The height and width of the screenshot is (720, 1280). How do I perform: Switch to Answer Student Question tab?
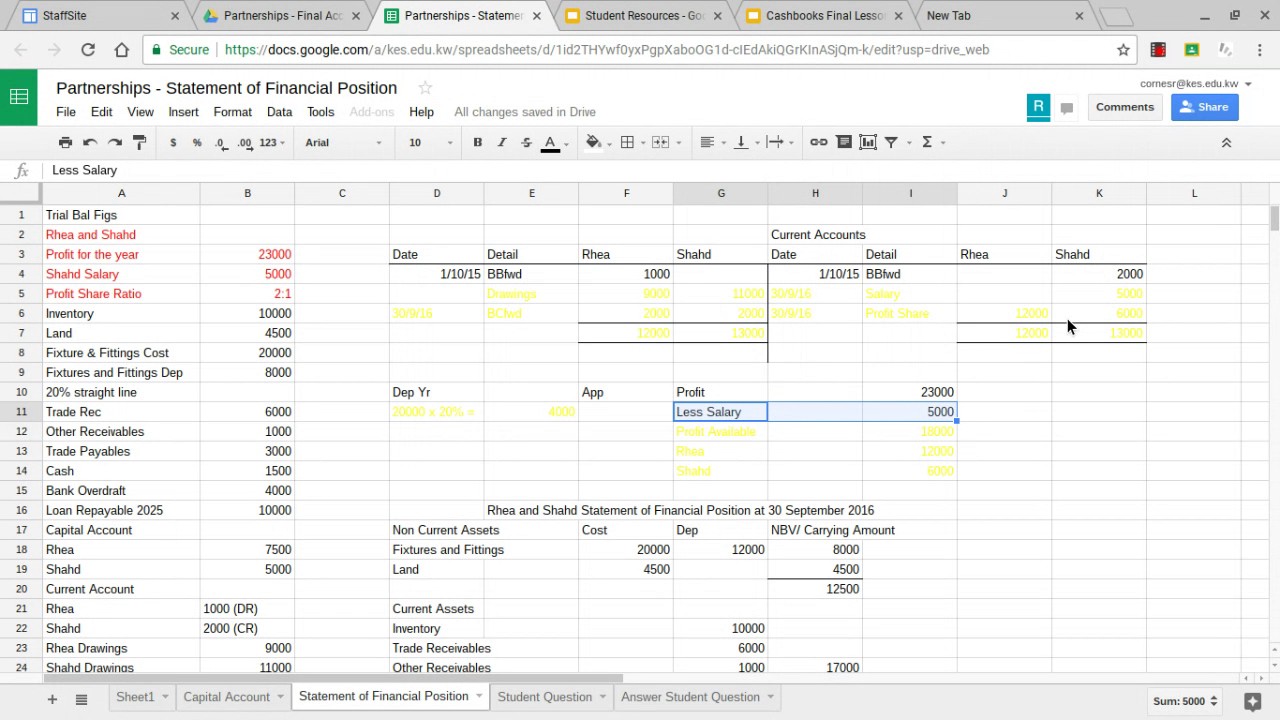690,697
